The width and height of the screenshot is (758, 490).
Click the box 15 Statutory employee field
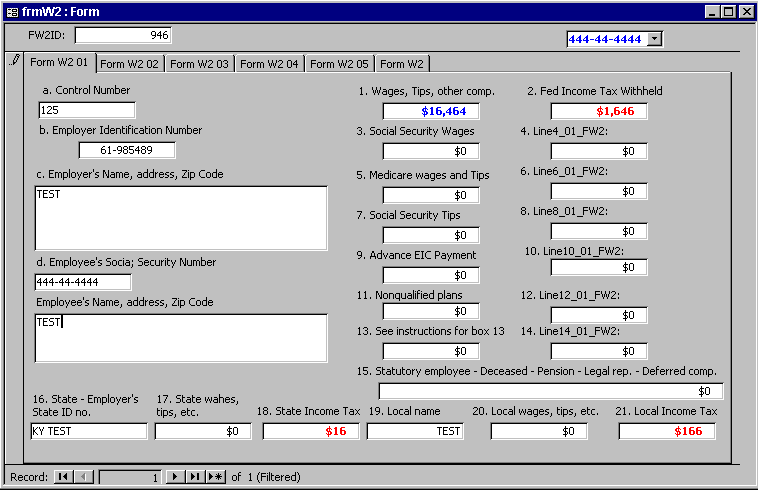click(551, 391)
